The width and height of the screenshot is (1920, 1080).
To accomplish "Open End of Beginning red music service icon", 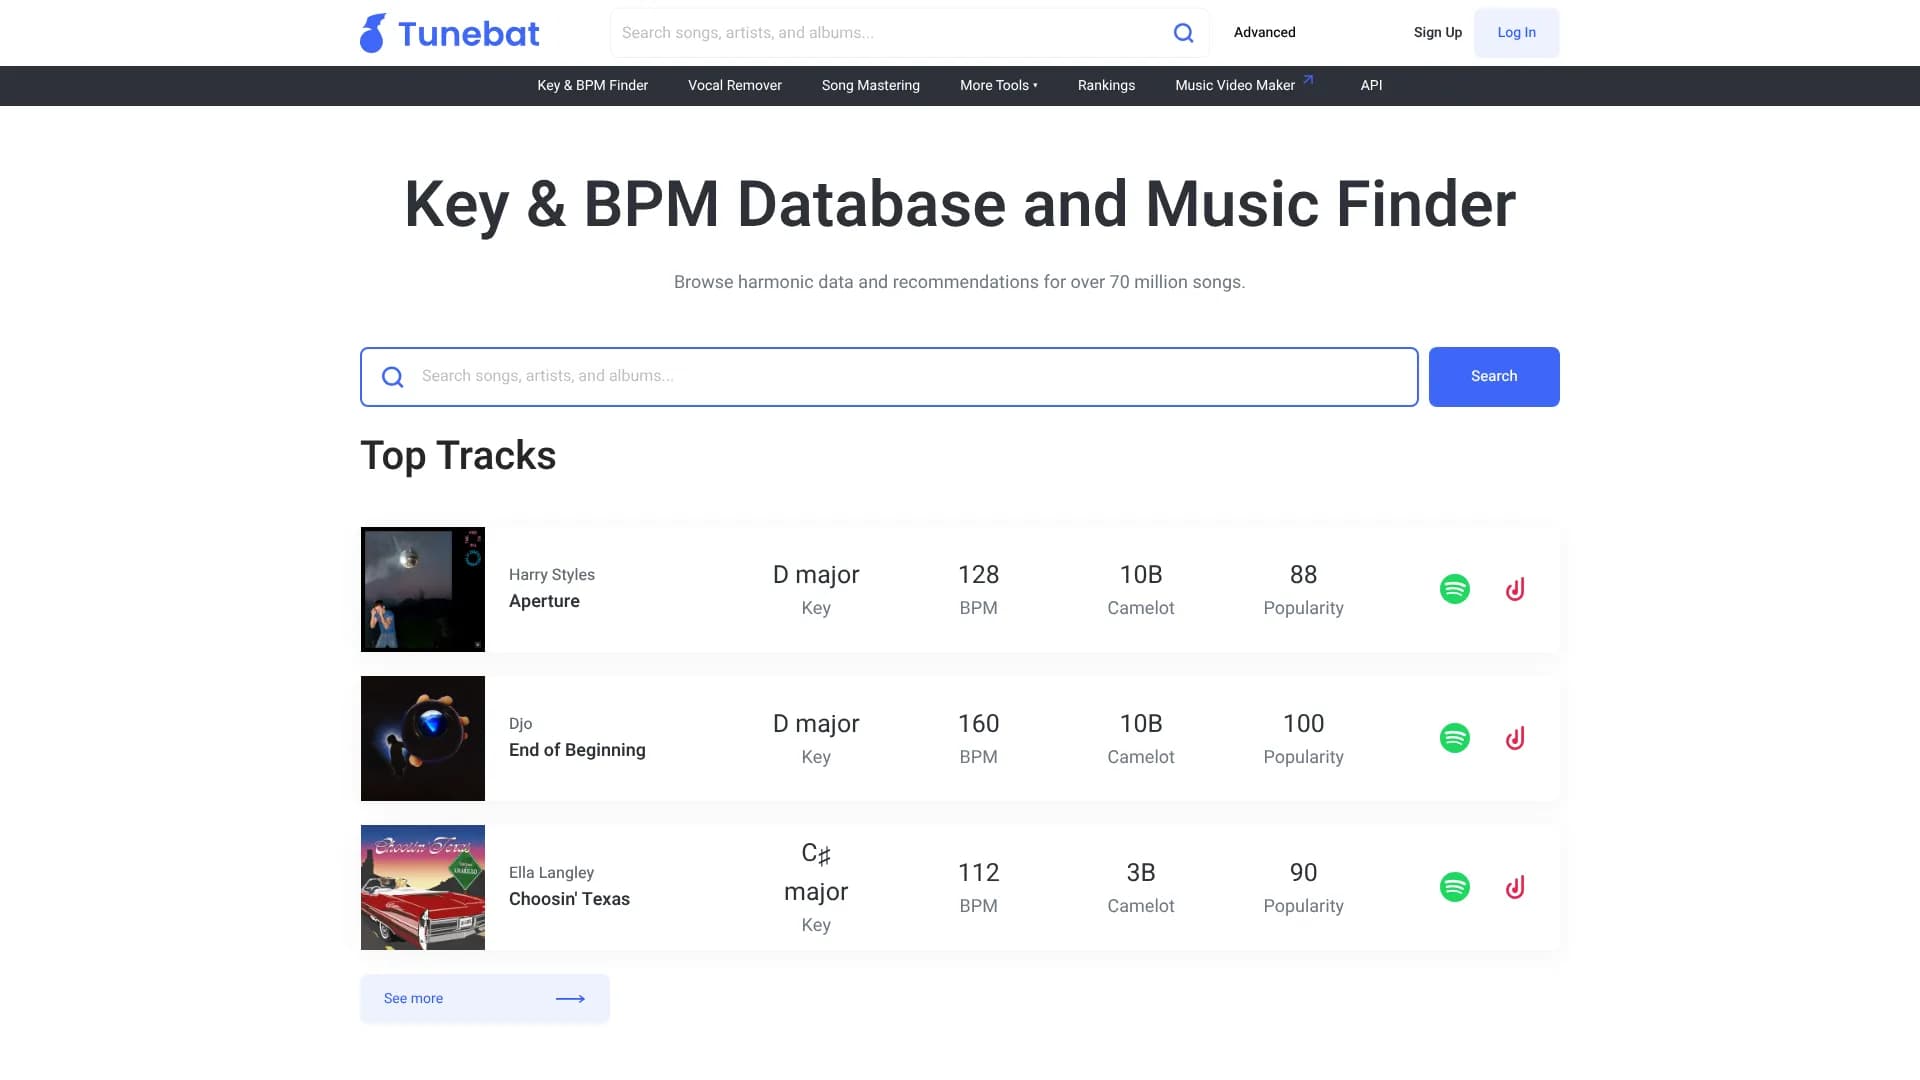I will coord(1515,738).
